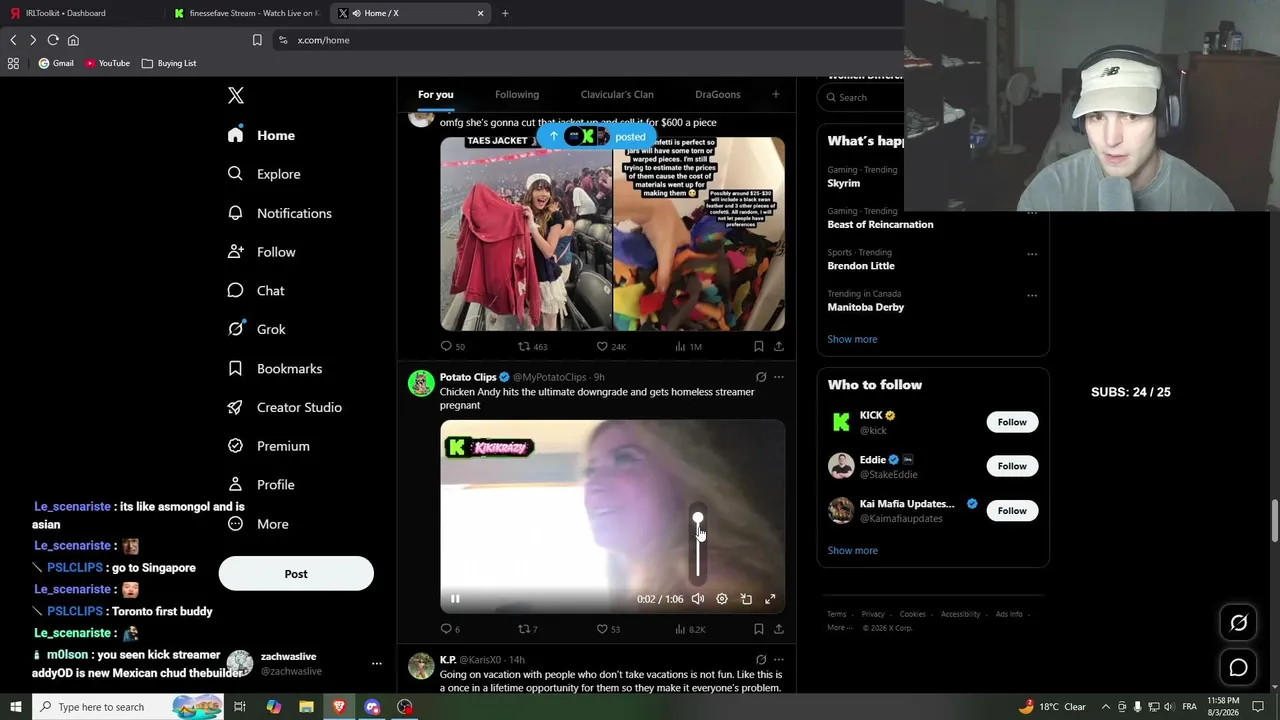
Task: Click the Post button
Action: (296, 574)
